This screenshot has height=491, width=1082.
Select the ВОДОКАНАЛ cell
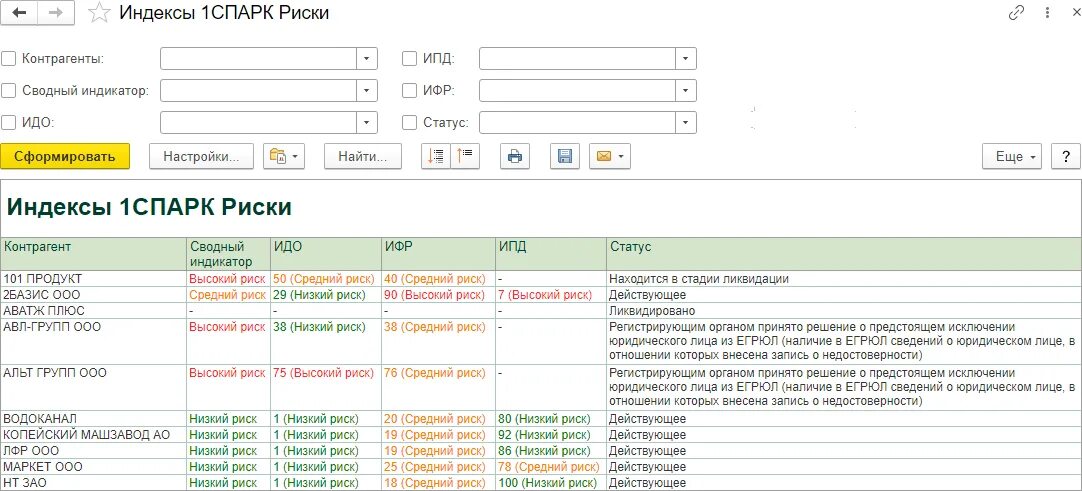tap(94, 419)
